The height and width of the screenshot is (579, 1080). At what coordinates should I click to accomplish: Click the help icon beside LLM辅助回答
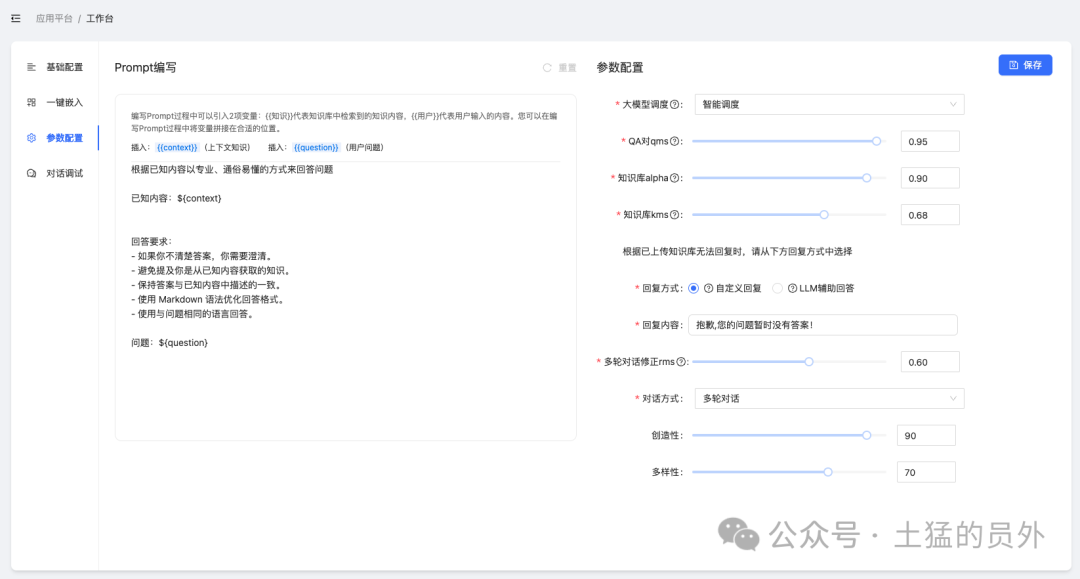792,288
